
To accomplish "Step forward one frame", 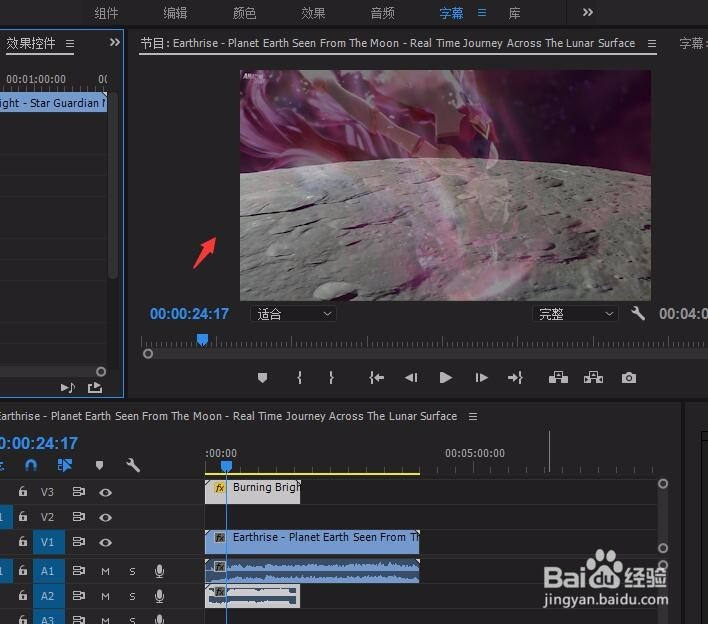I will [481, 377].
